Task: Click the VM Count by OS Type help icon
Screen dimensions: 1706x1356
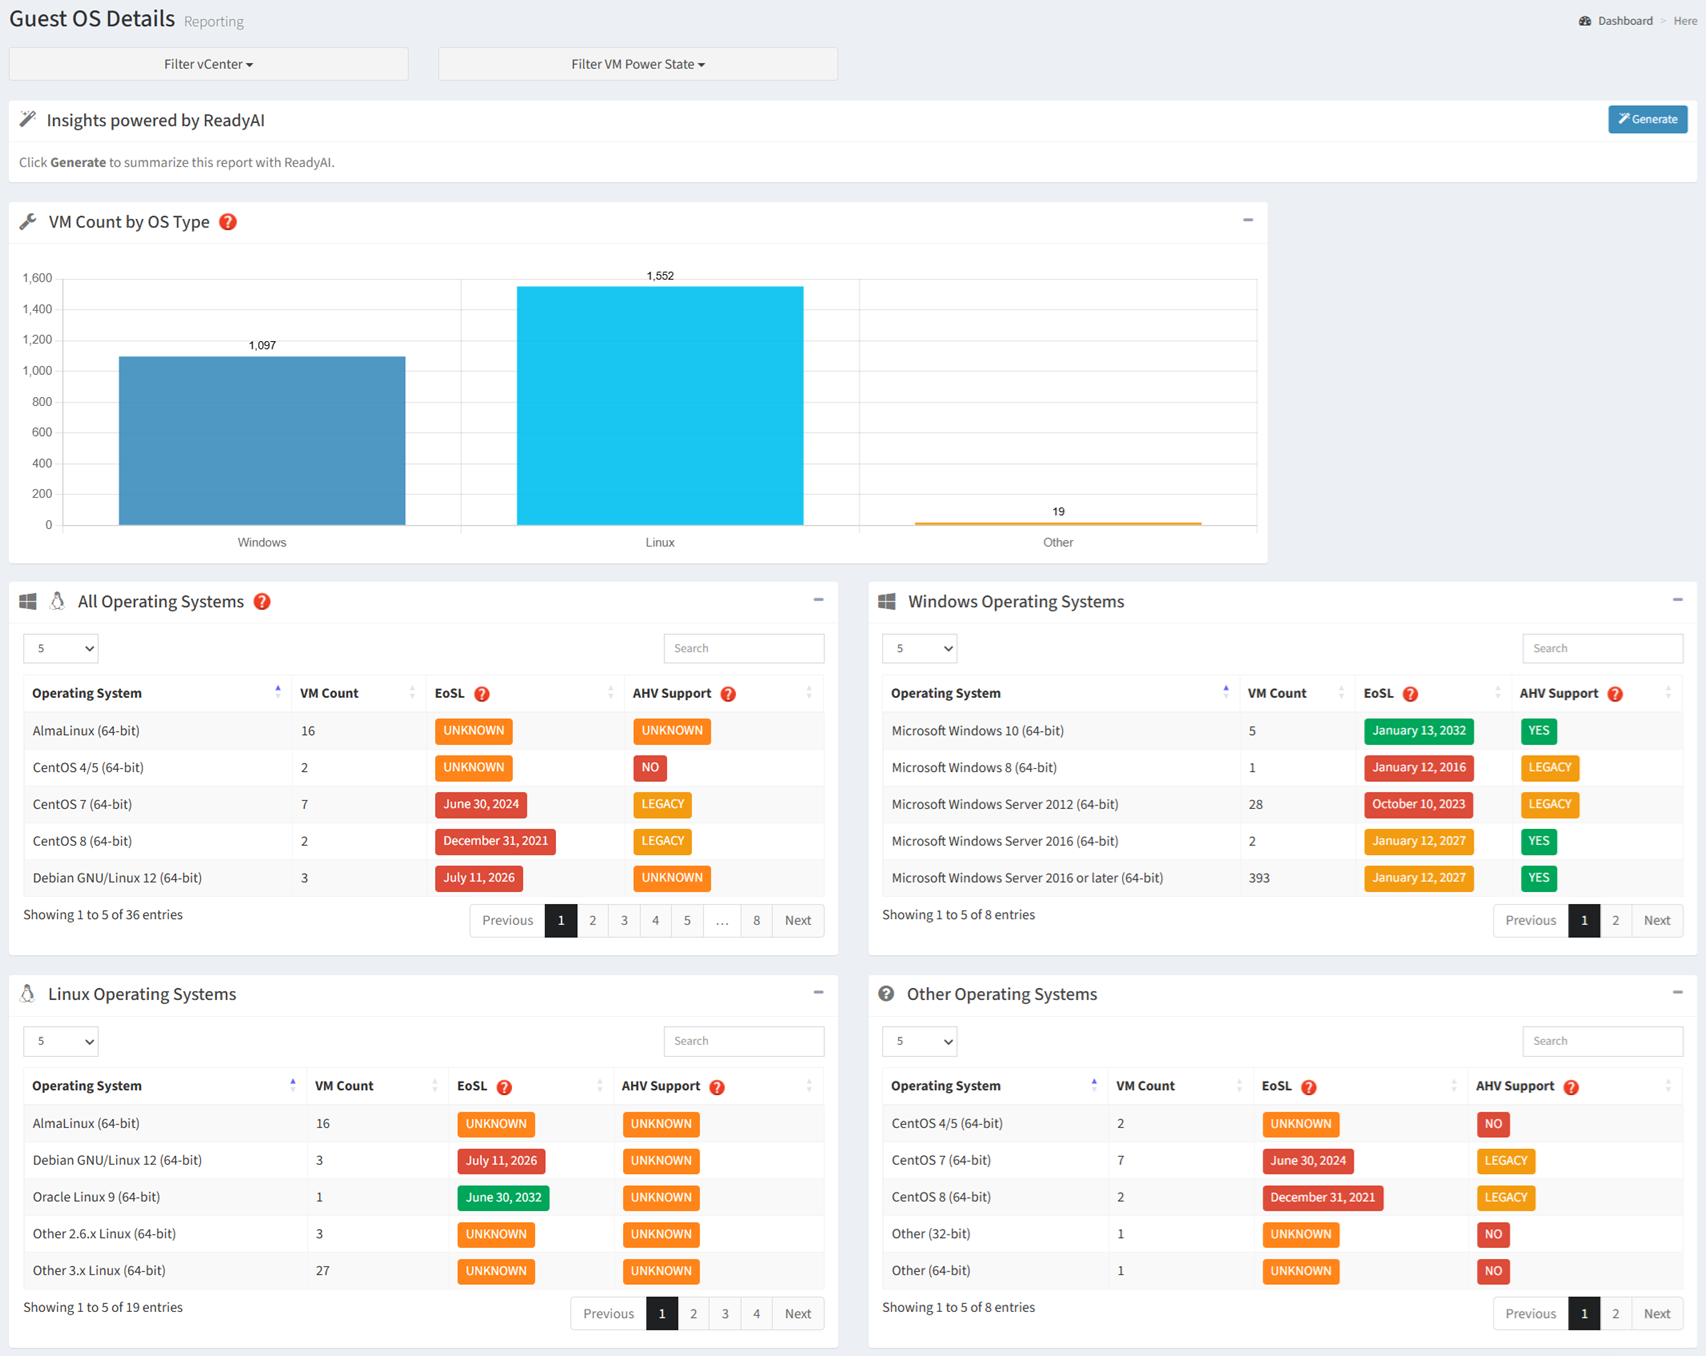Action: (228, 222)
